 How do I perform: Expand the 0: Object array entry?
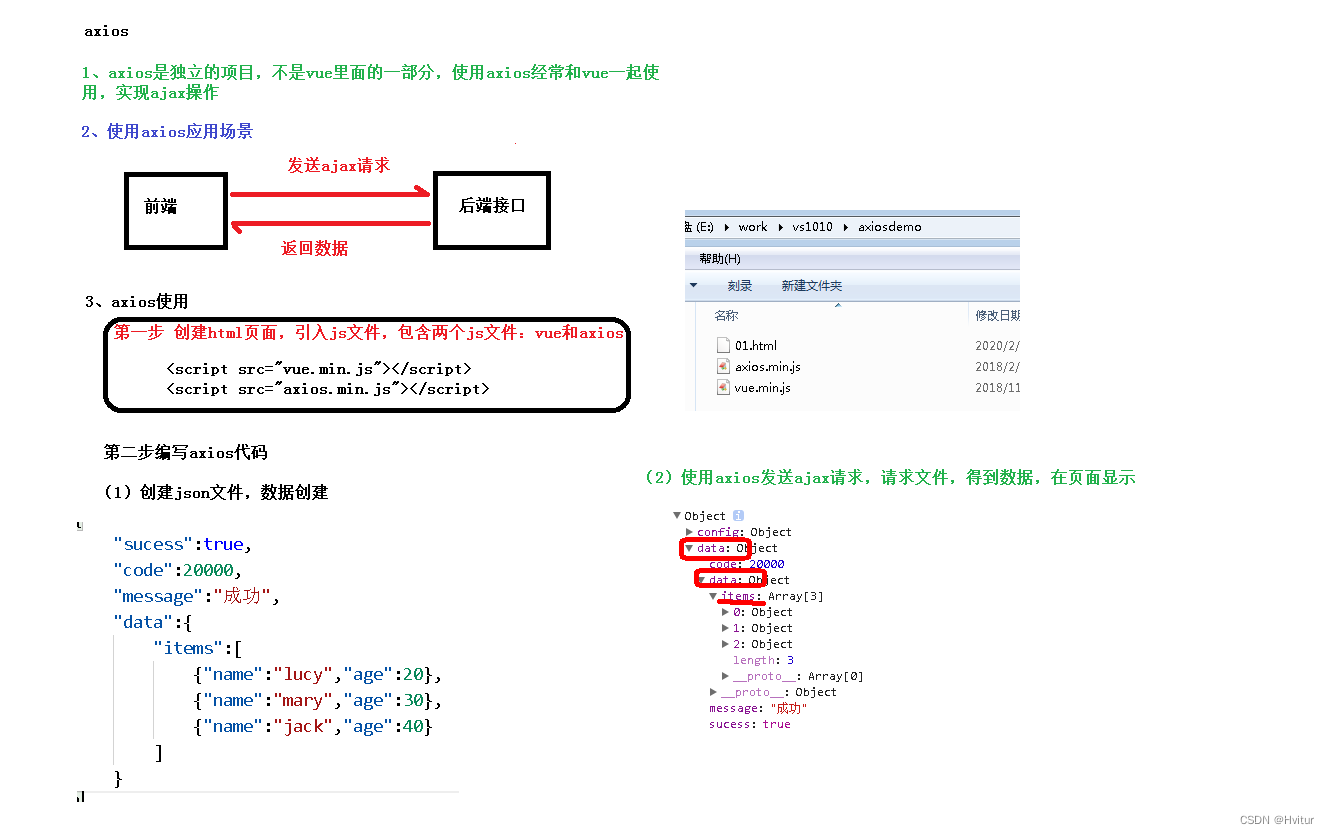pyautogui.click(x=725, y=612)
